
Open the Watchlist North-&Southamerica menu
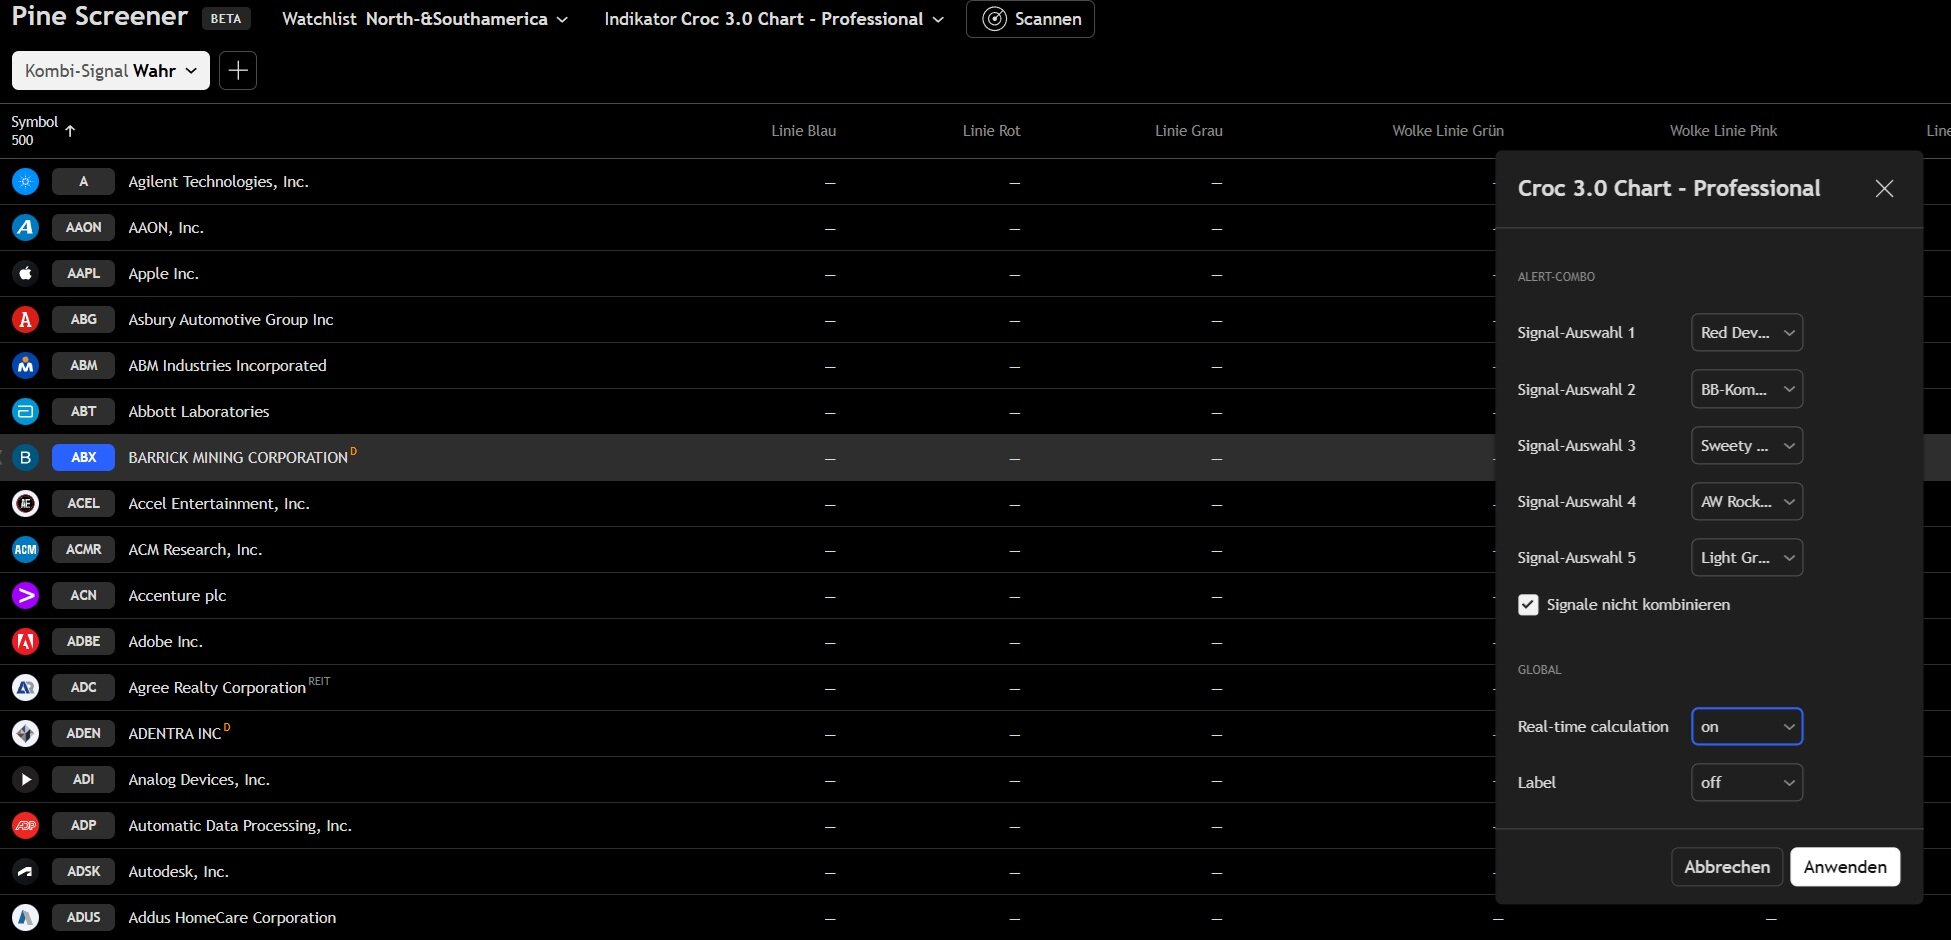[x=425, y=19]
